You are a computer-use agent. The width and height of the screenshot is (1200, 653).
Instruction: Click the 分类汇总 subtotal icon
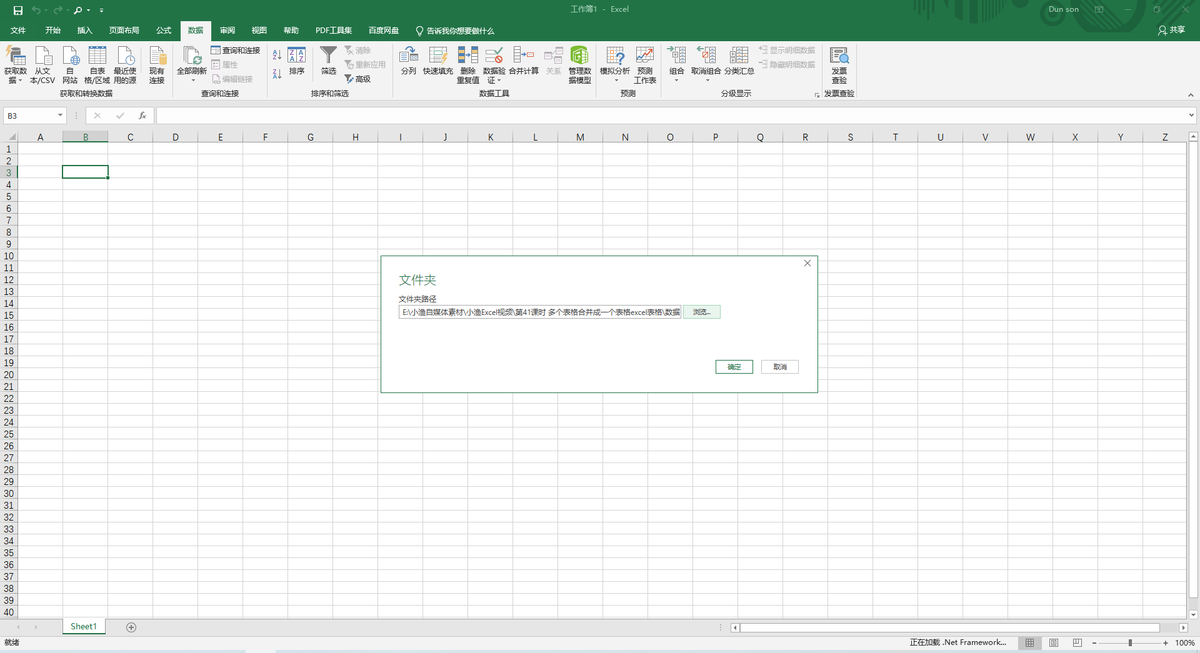(739, 57)
